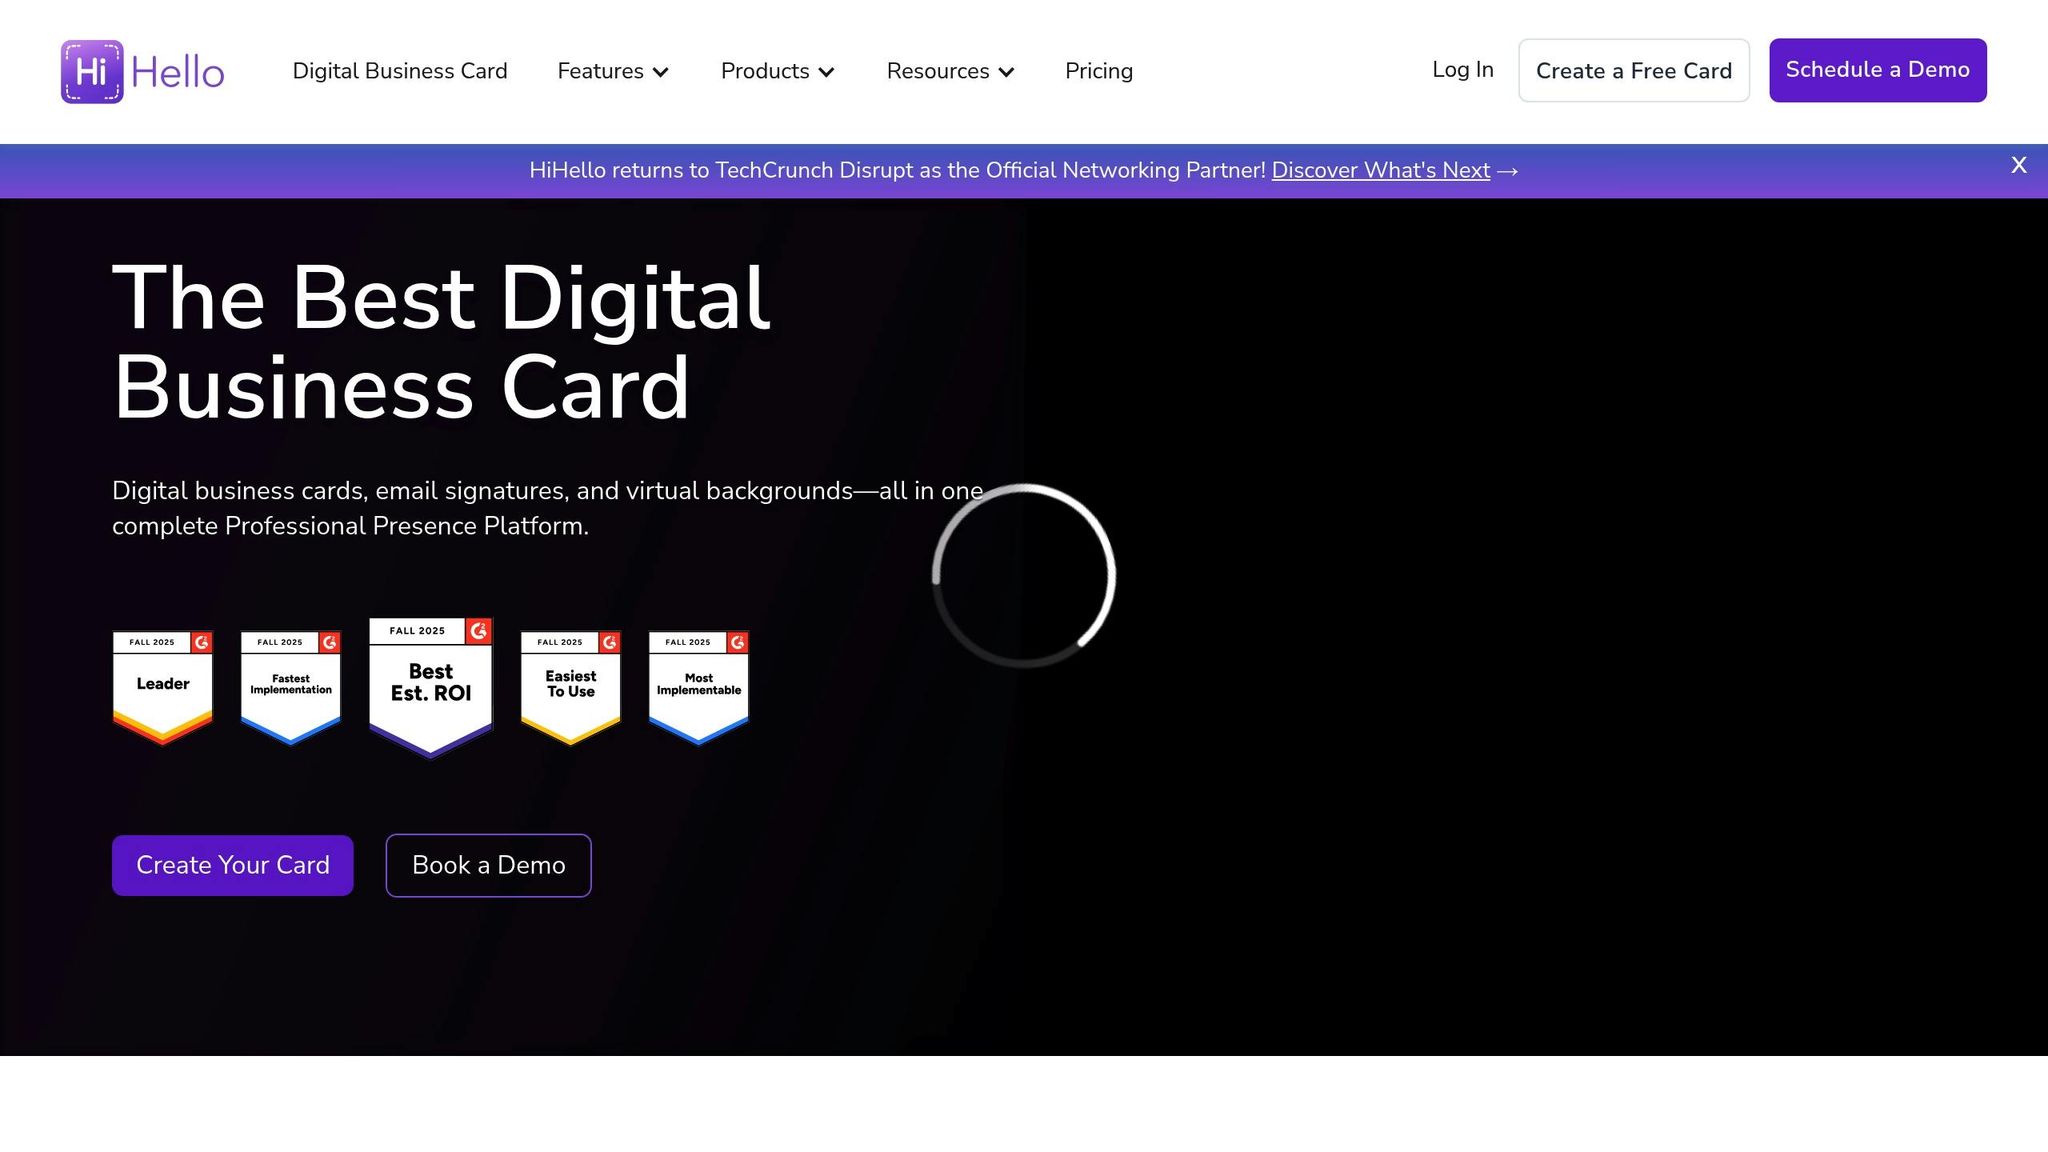Click the arrow after Discover What's Next
The width and height of the screenshot is (2048, 1152).
coord(1508,172)
